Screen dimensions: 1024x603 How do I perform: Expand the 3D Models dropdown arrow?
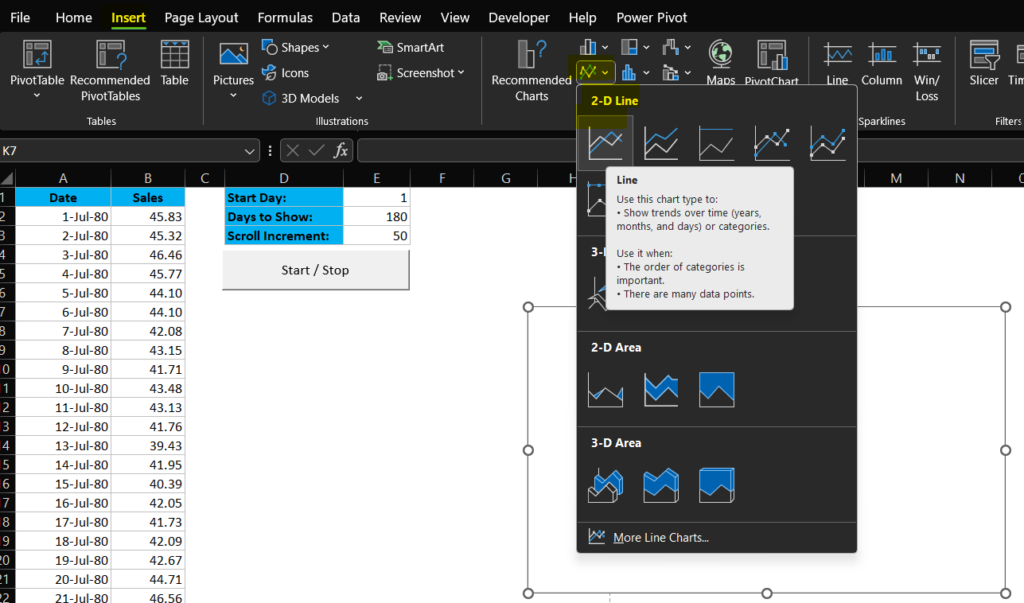[359, 99]
